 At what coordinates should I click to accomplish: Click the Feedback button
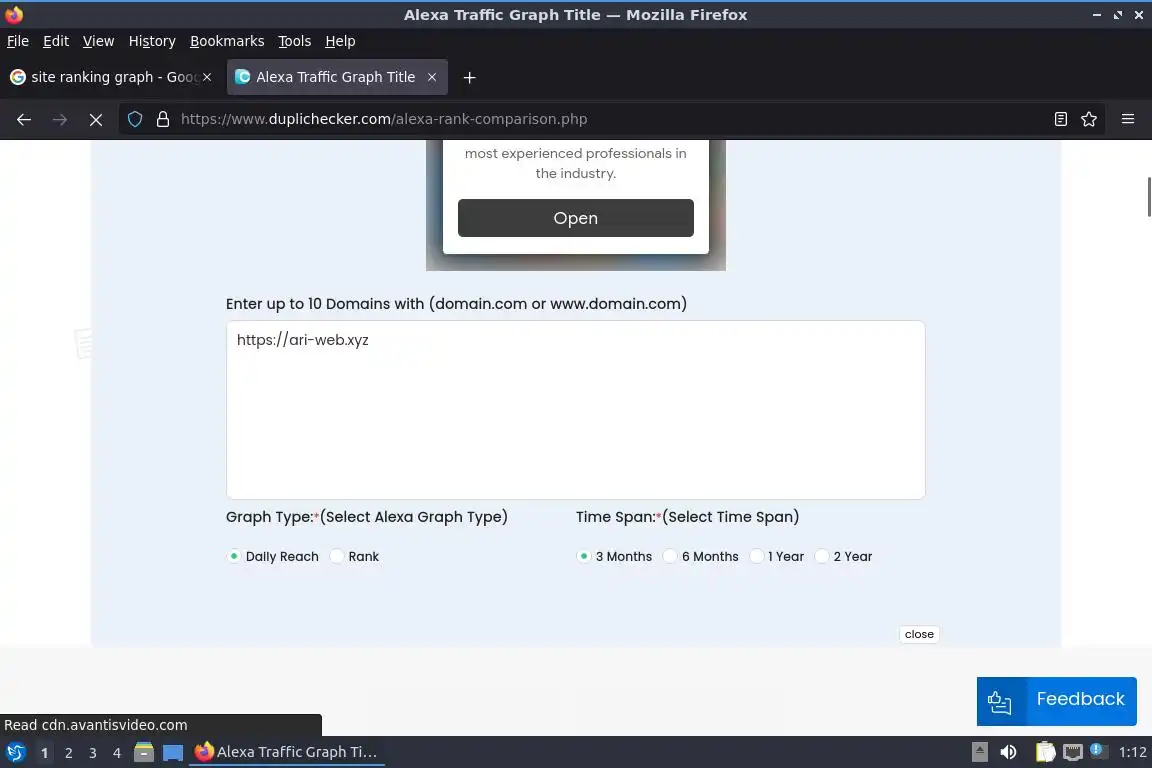tap(1056, 701)
